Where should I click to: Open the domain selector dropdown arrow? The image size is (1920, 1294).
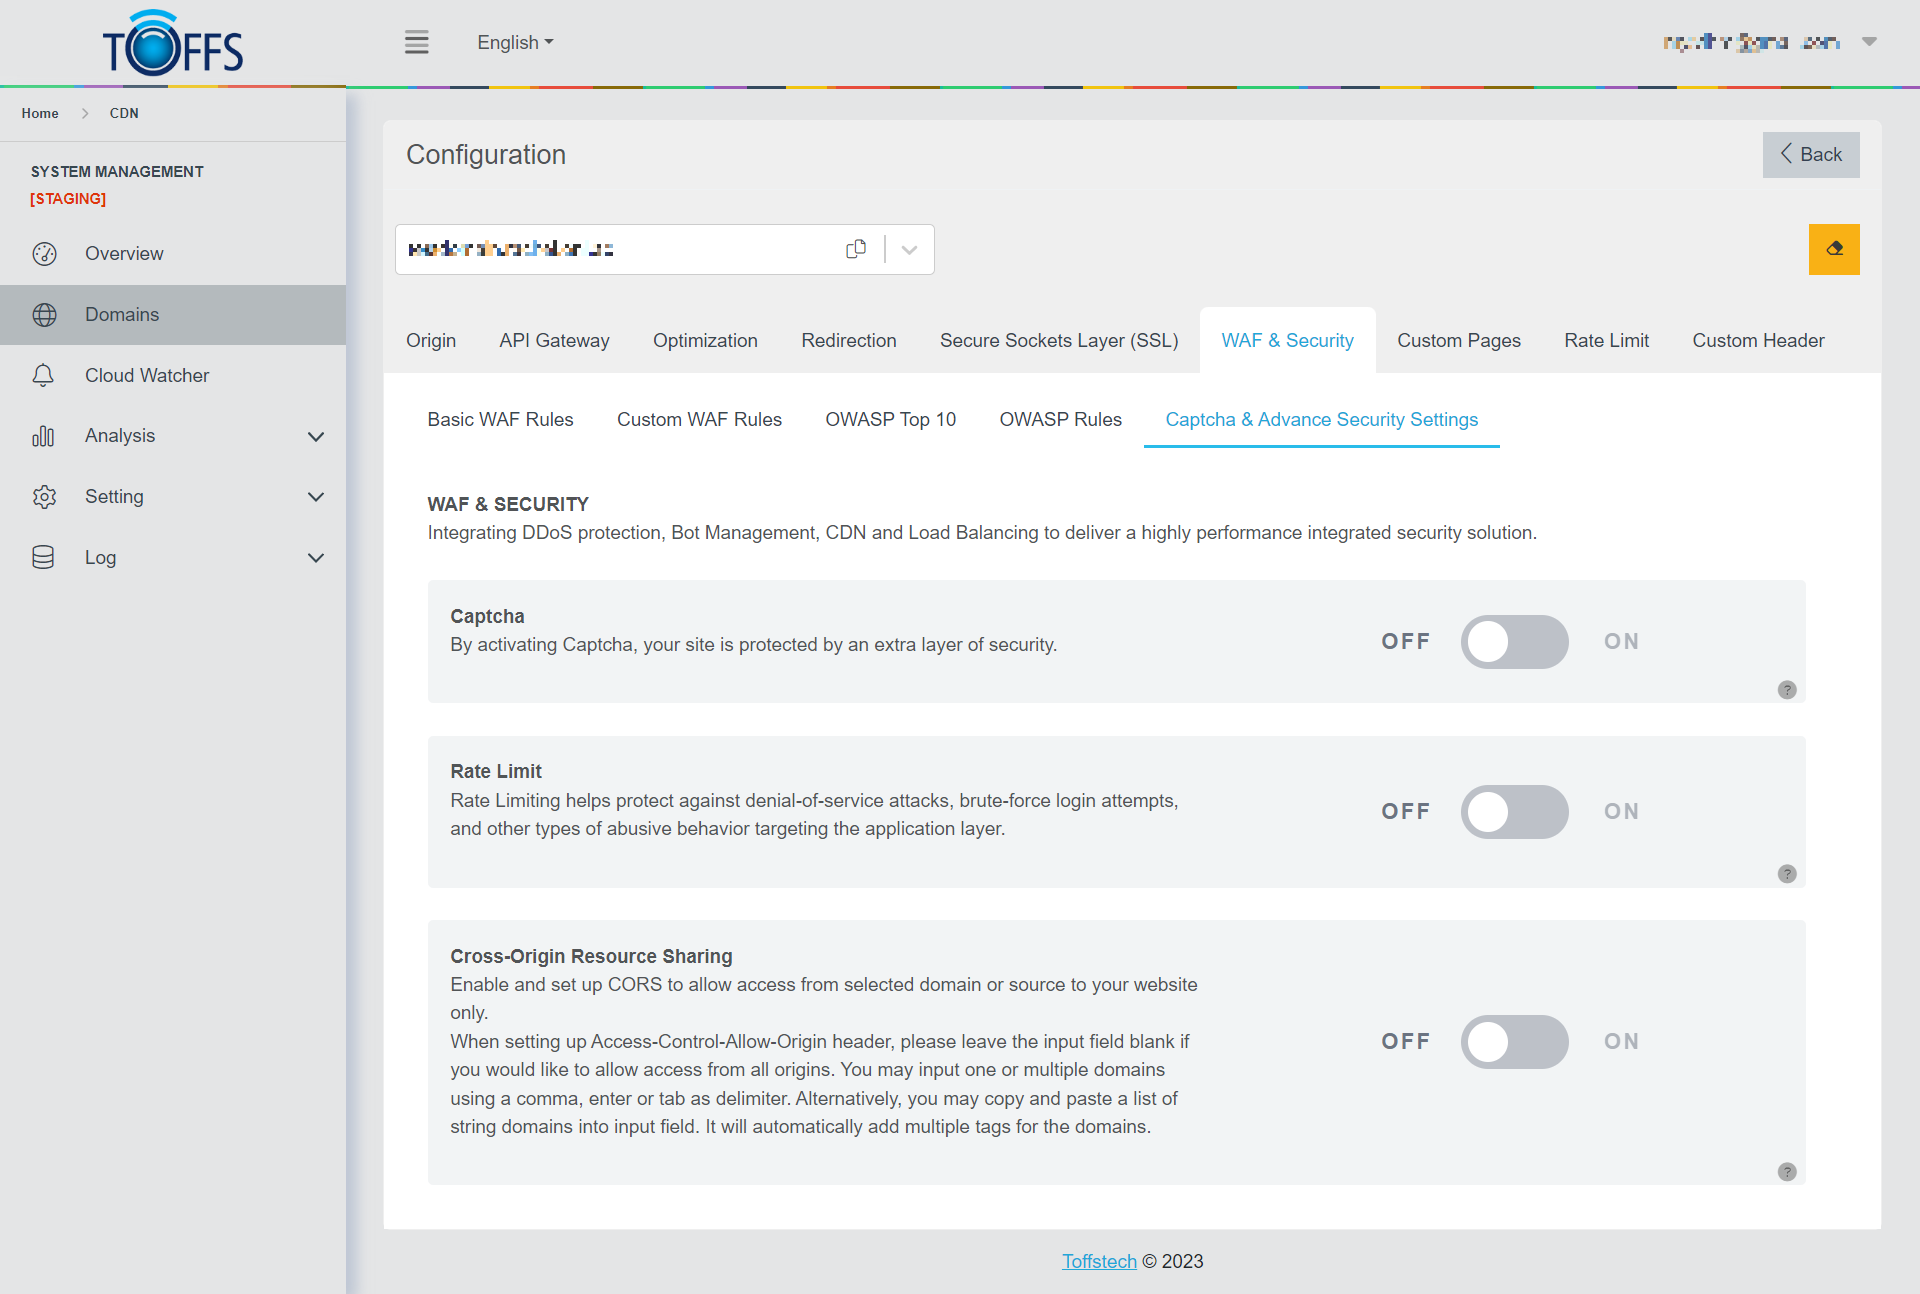click(909, 250)
